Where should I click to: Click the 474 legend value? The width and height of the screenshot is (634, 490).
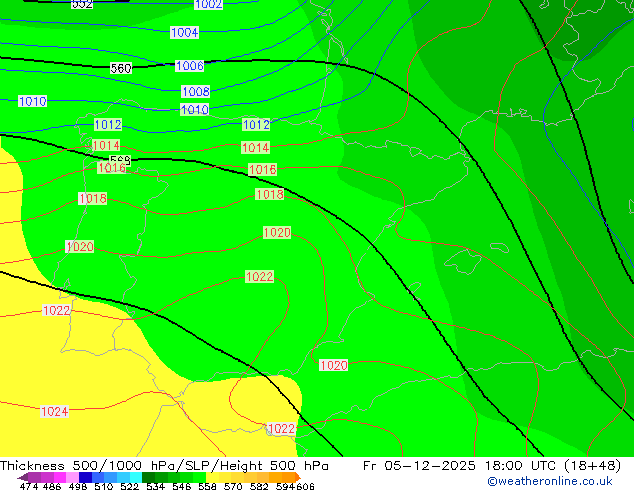(x=29, y=486)
